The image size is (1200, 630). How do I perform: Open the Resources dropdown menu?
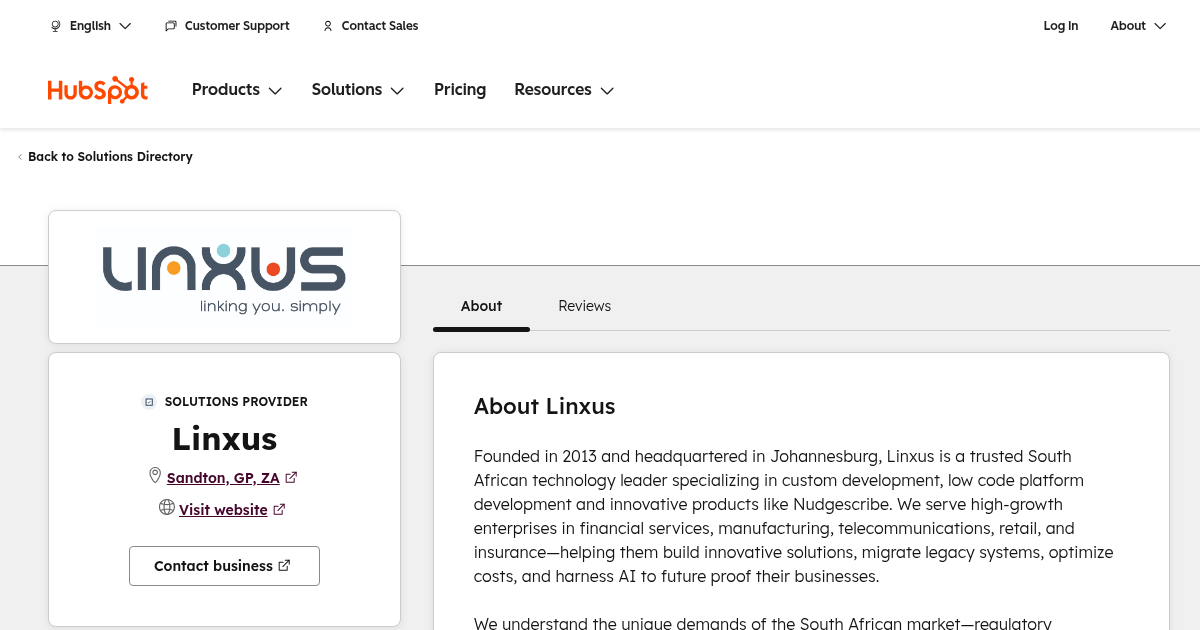[563, 90]
